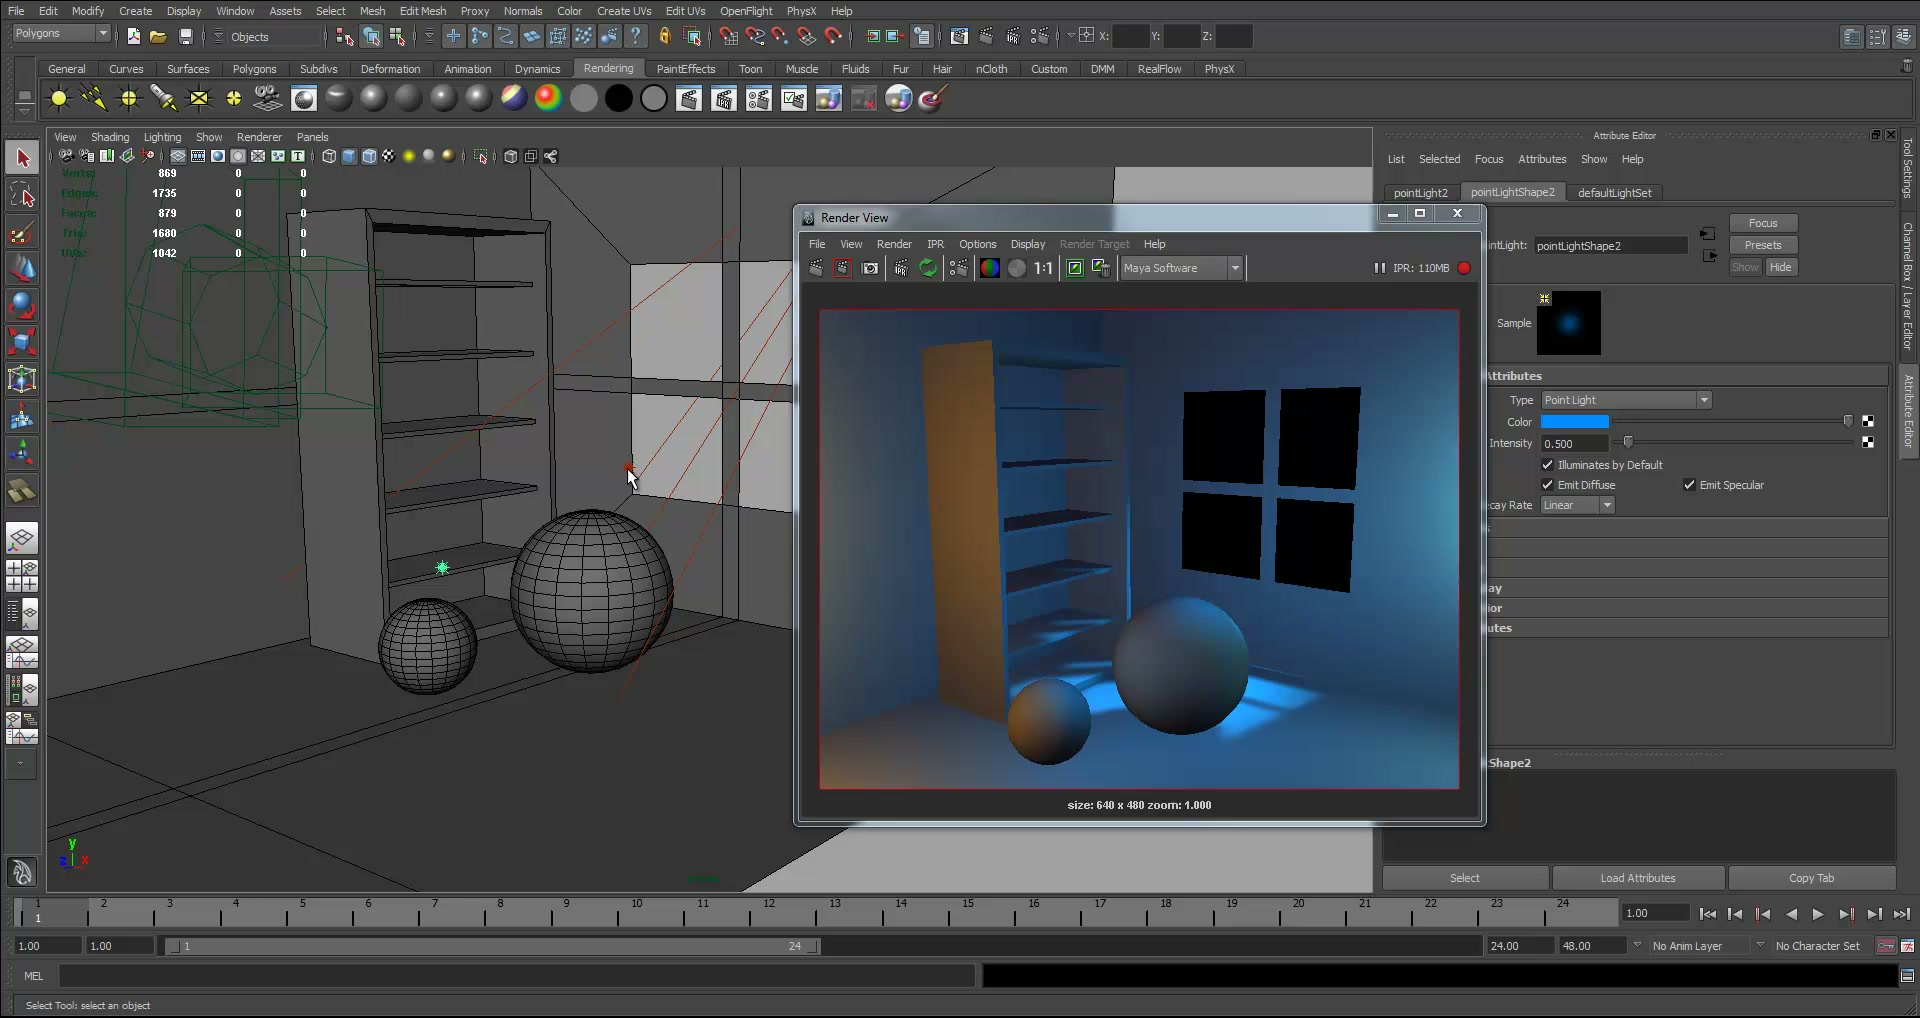Open the Polygons menu set dropdown
Image resolution: width=1920 pixels, height=1018 pixels.
click(x=61, y=33)
